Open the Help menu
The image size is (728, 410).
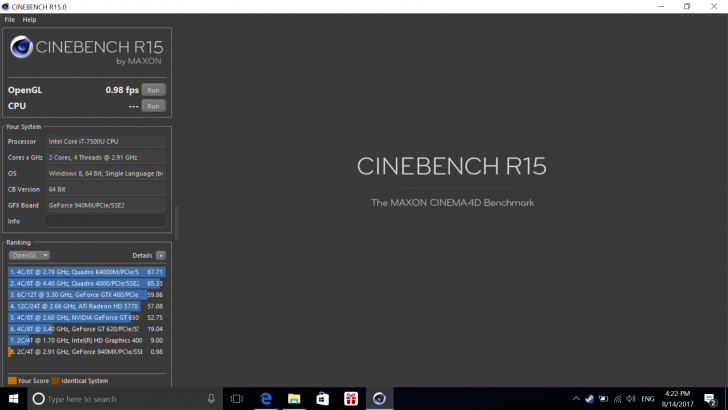29,19
